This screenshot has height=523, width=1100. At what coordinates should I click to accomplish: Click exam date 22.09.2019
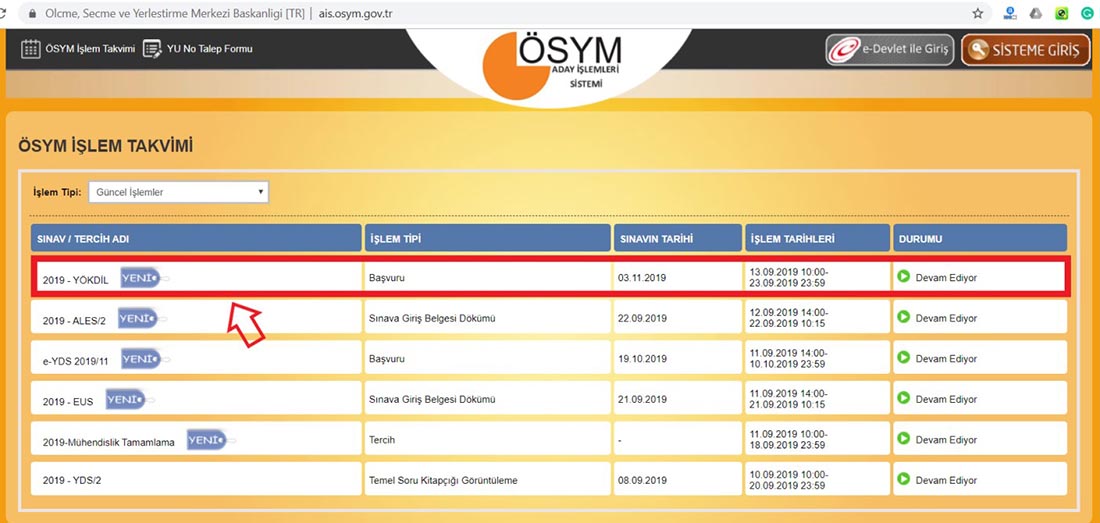tap(642, 319)
